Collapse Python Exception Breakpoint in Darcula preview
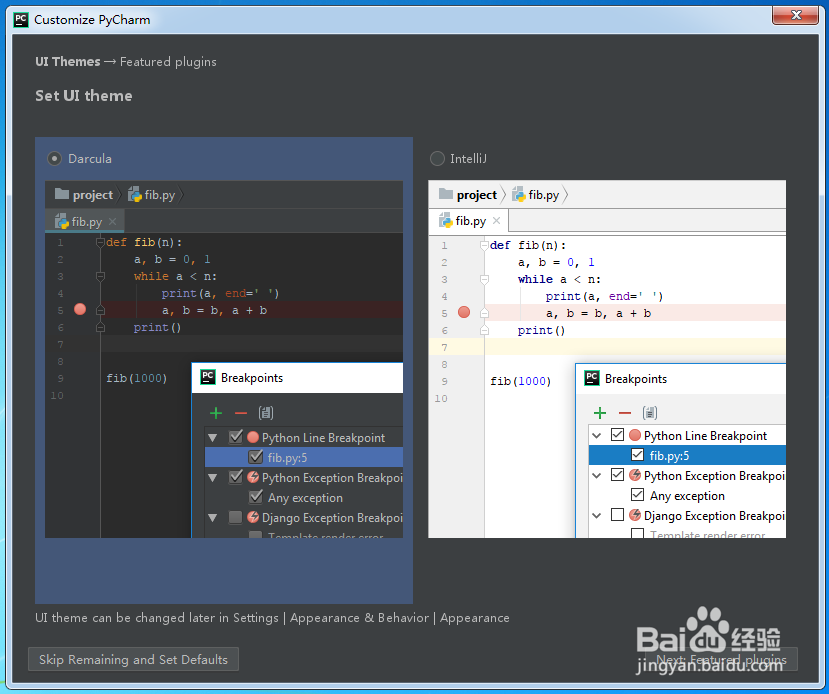Screen dimensions: 829x694 213,478
